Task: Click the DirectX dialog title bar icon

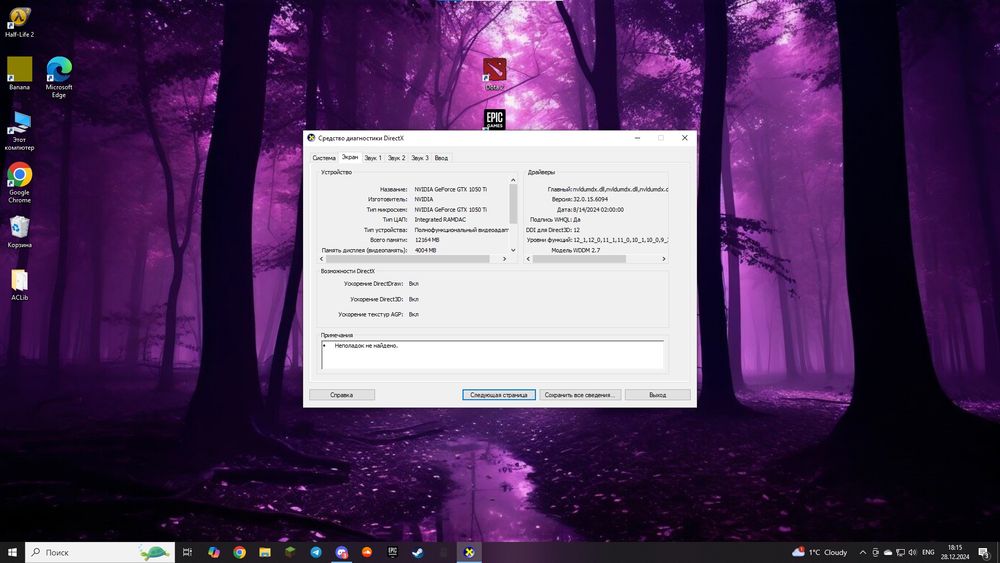Action: (311, 138)
